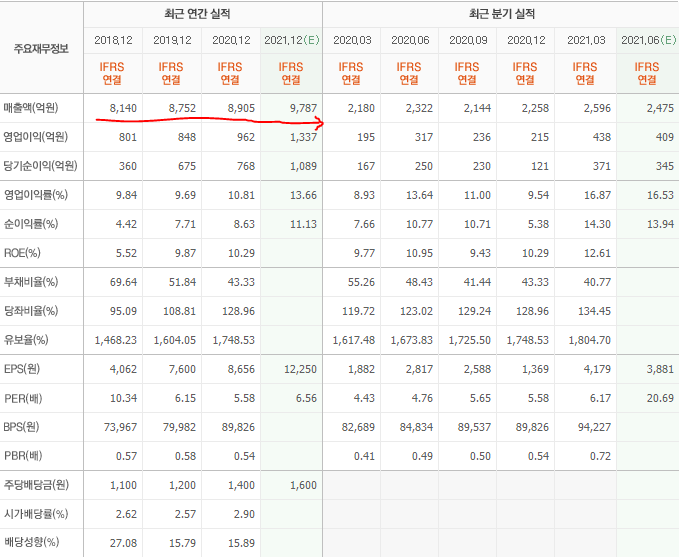Click the 주요재무정보 header cell
This screenshot has height=557, width=683.
[x=41, y=48]
